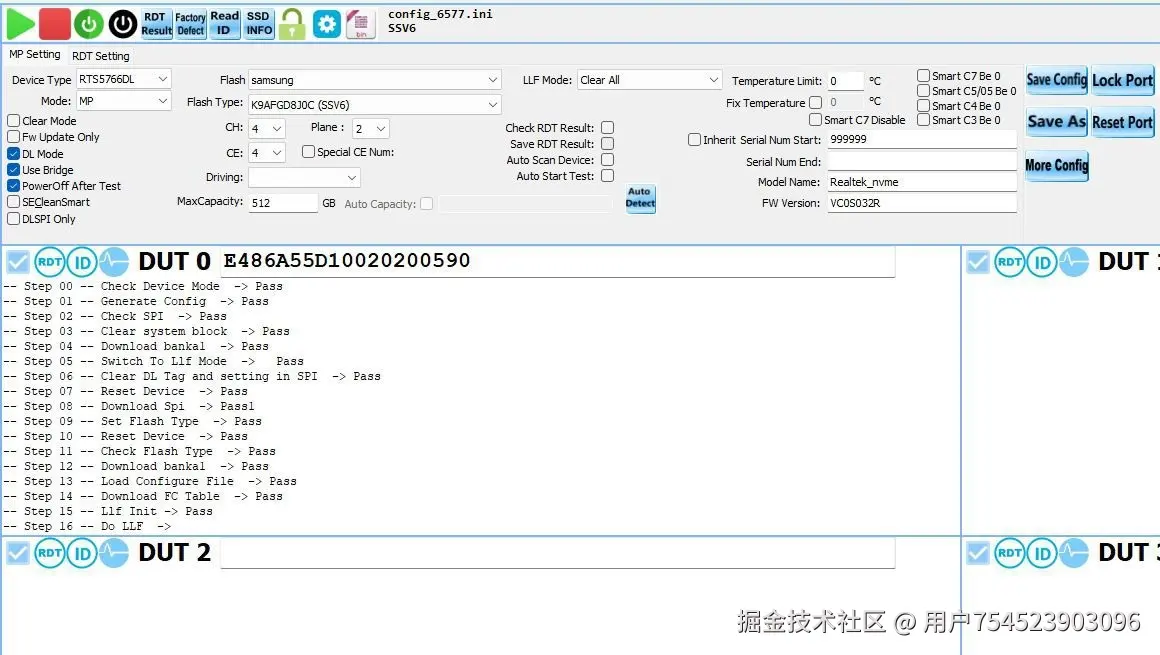This screenshot has height=655, width=1160.
Task: Stop the test with the red square icon
Action: click(55, 24)
